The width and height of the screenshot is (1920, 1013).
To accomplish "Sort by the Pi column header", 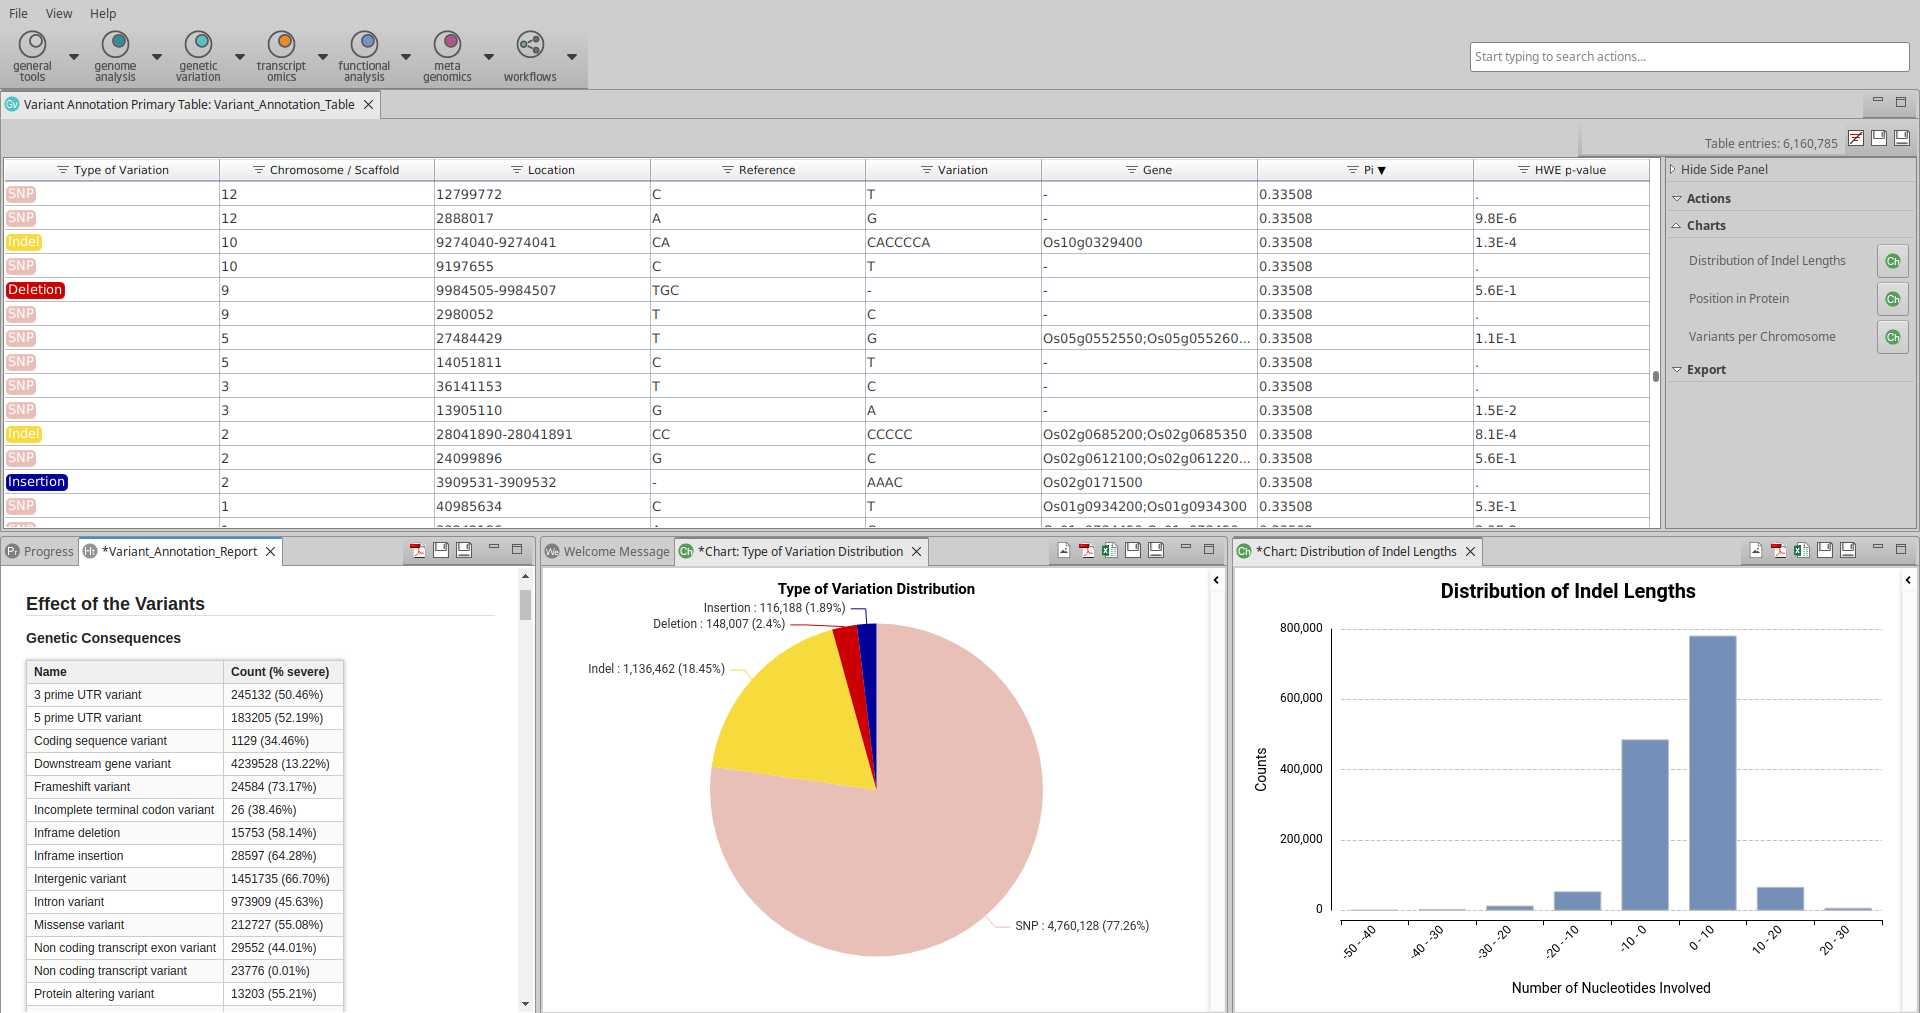I will point(1365,170).
